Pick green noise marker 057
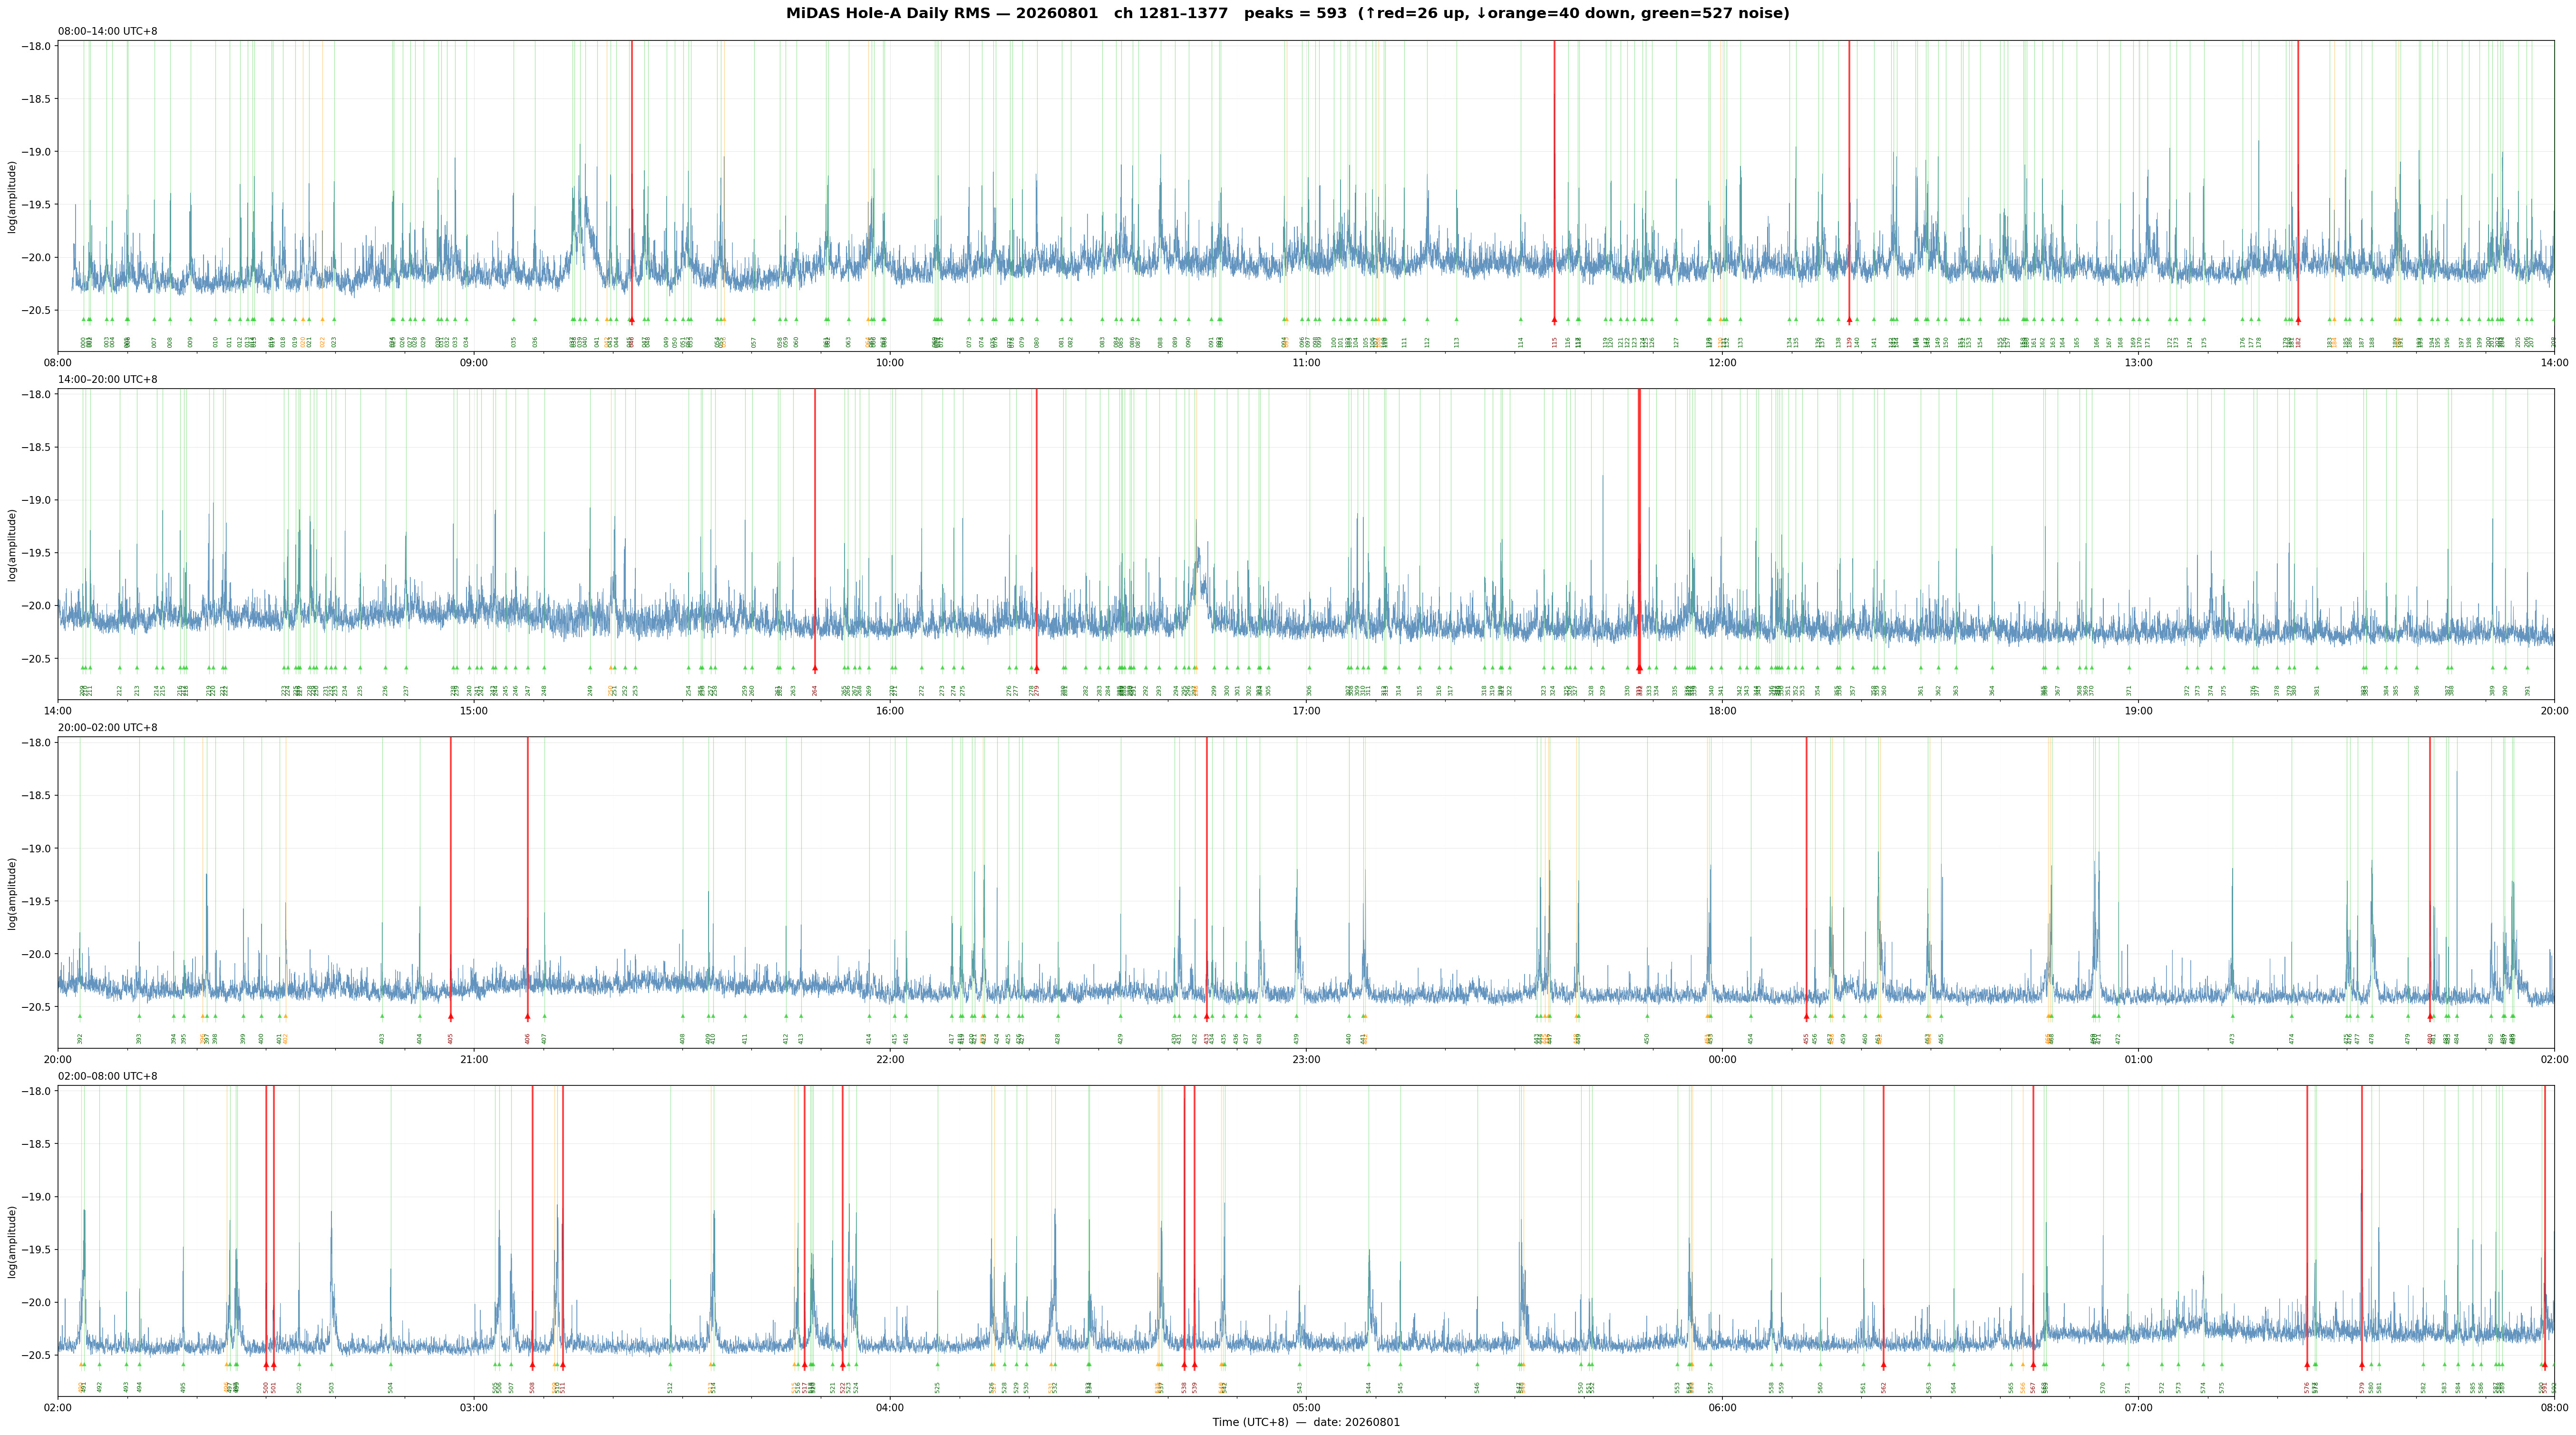 [x=754, y=320]
